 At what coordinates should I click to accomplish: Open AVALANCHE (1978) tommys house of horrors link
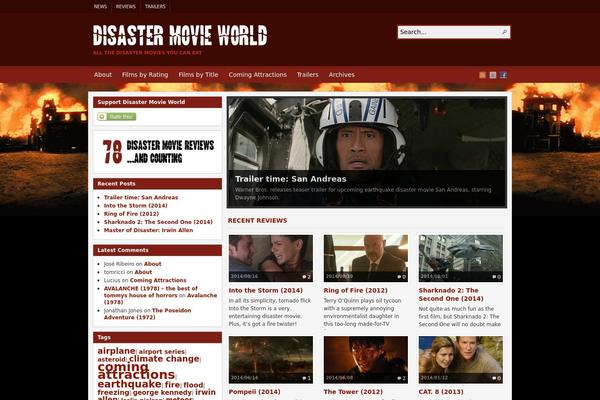coord(151,292)
